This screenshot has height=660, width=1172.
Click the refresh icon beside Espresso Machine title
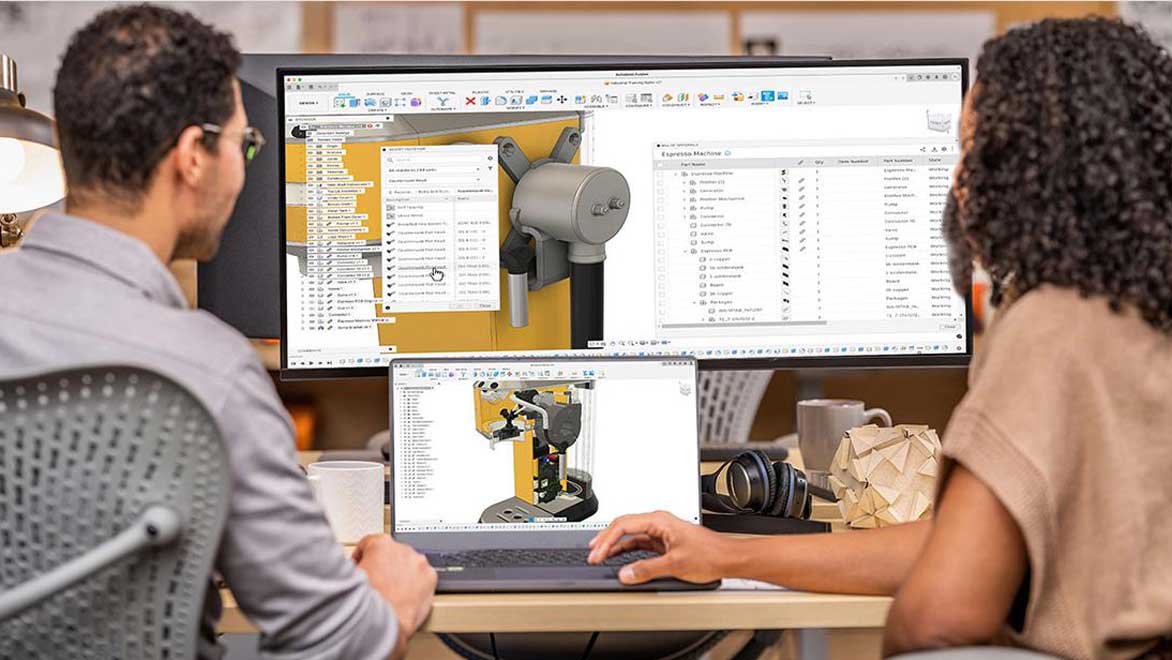click(x=728, y=154)
